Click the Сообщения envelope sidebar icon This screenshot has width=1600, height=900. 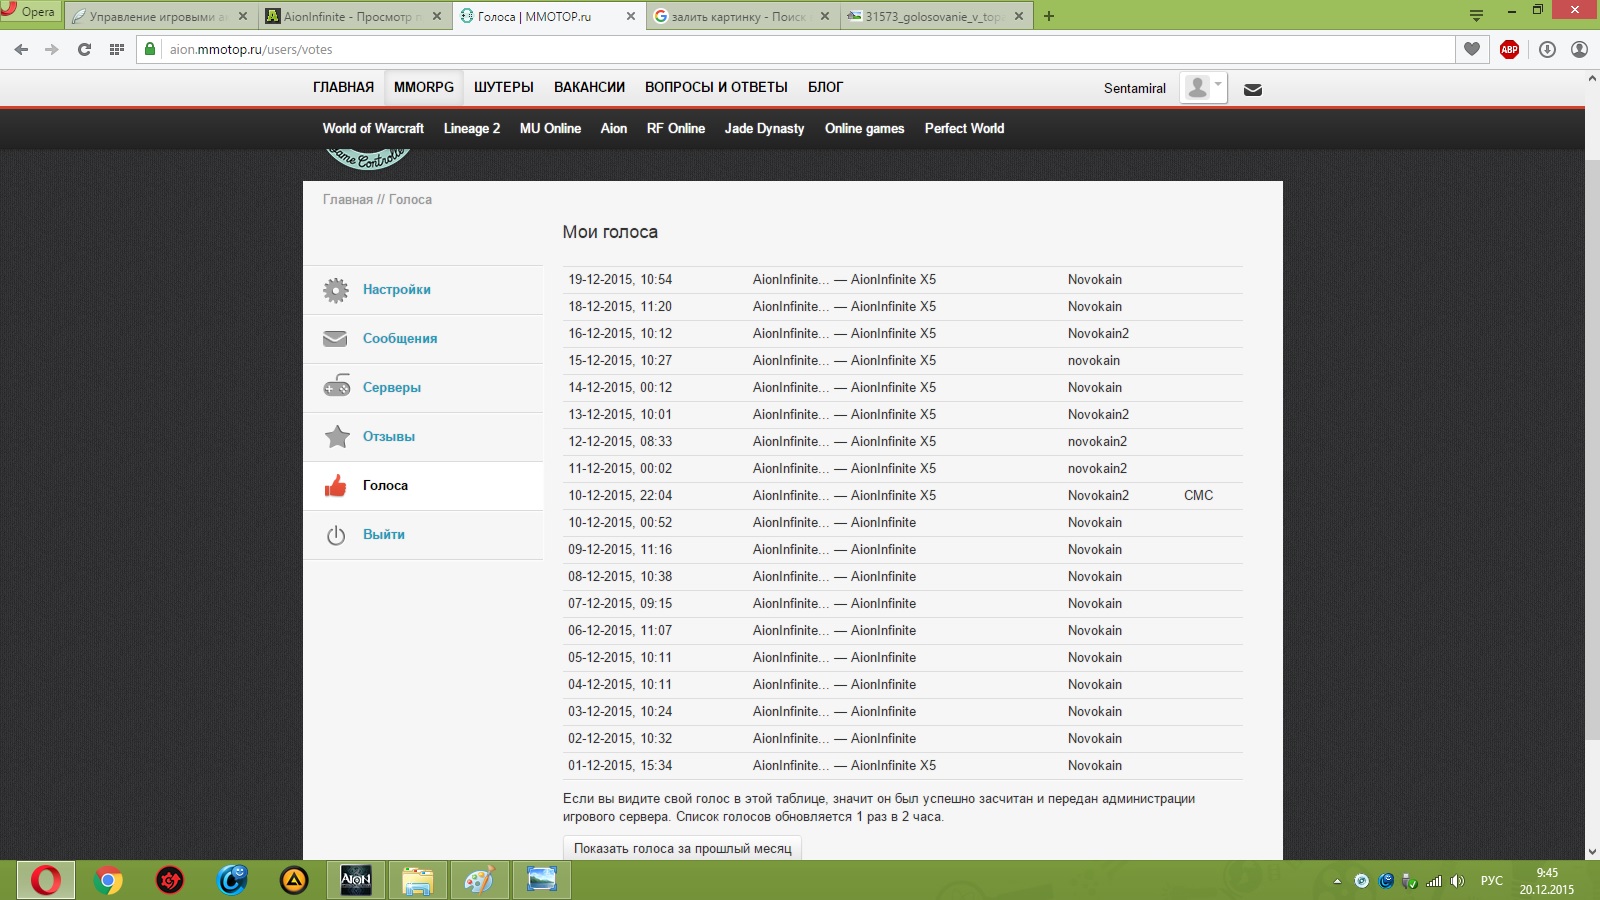coord(336,339)
